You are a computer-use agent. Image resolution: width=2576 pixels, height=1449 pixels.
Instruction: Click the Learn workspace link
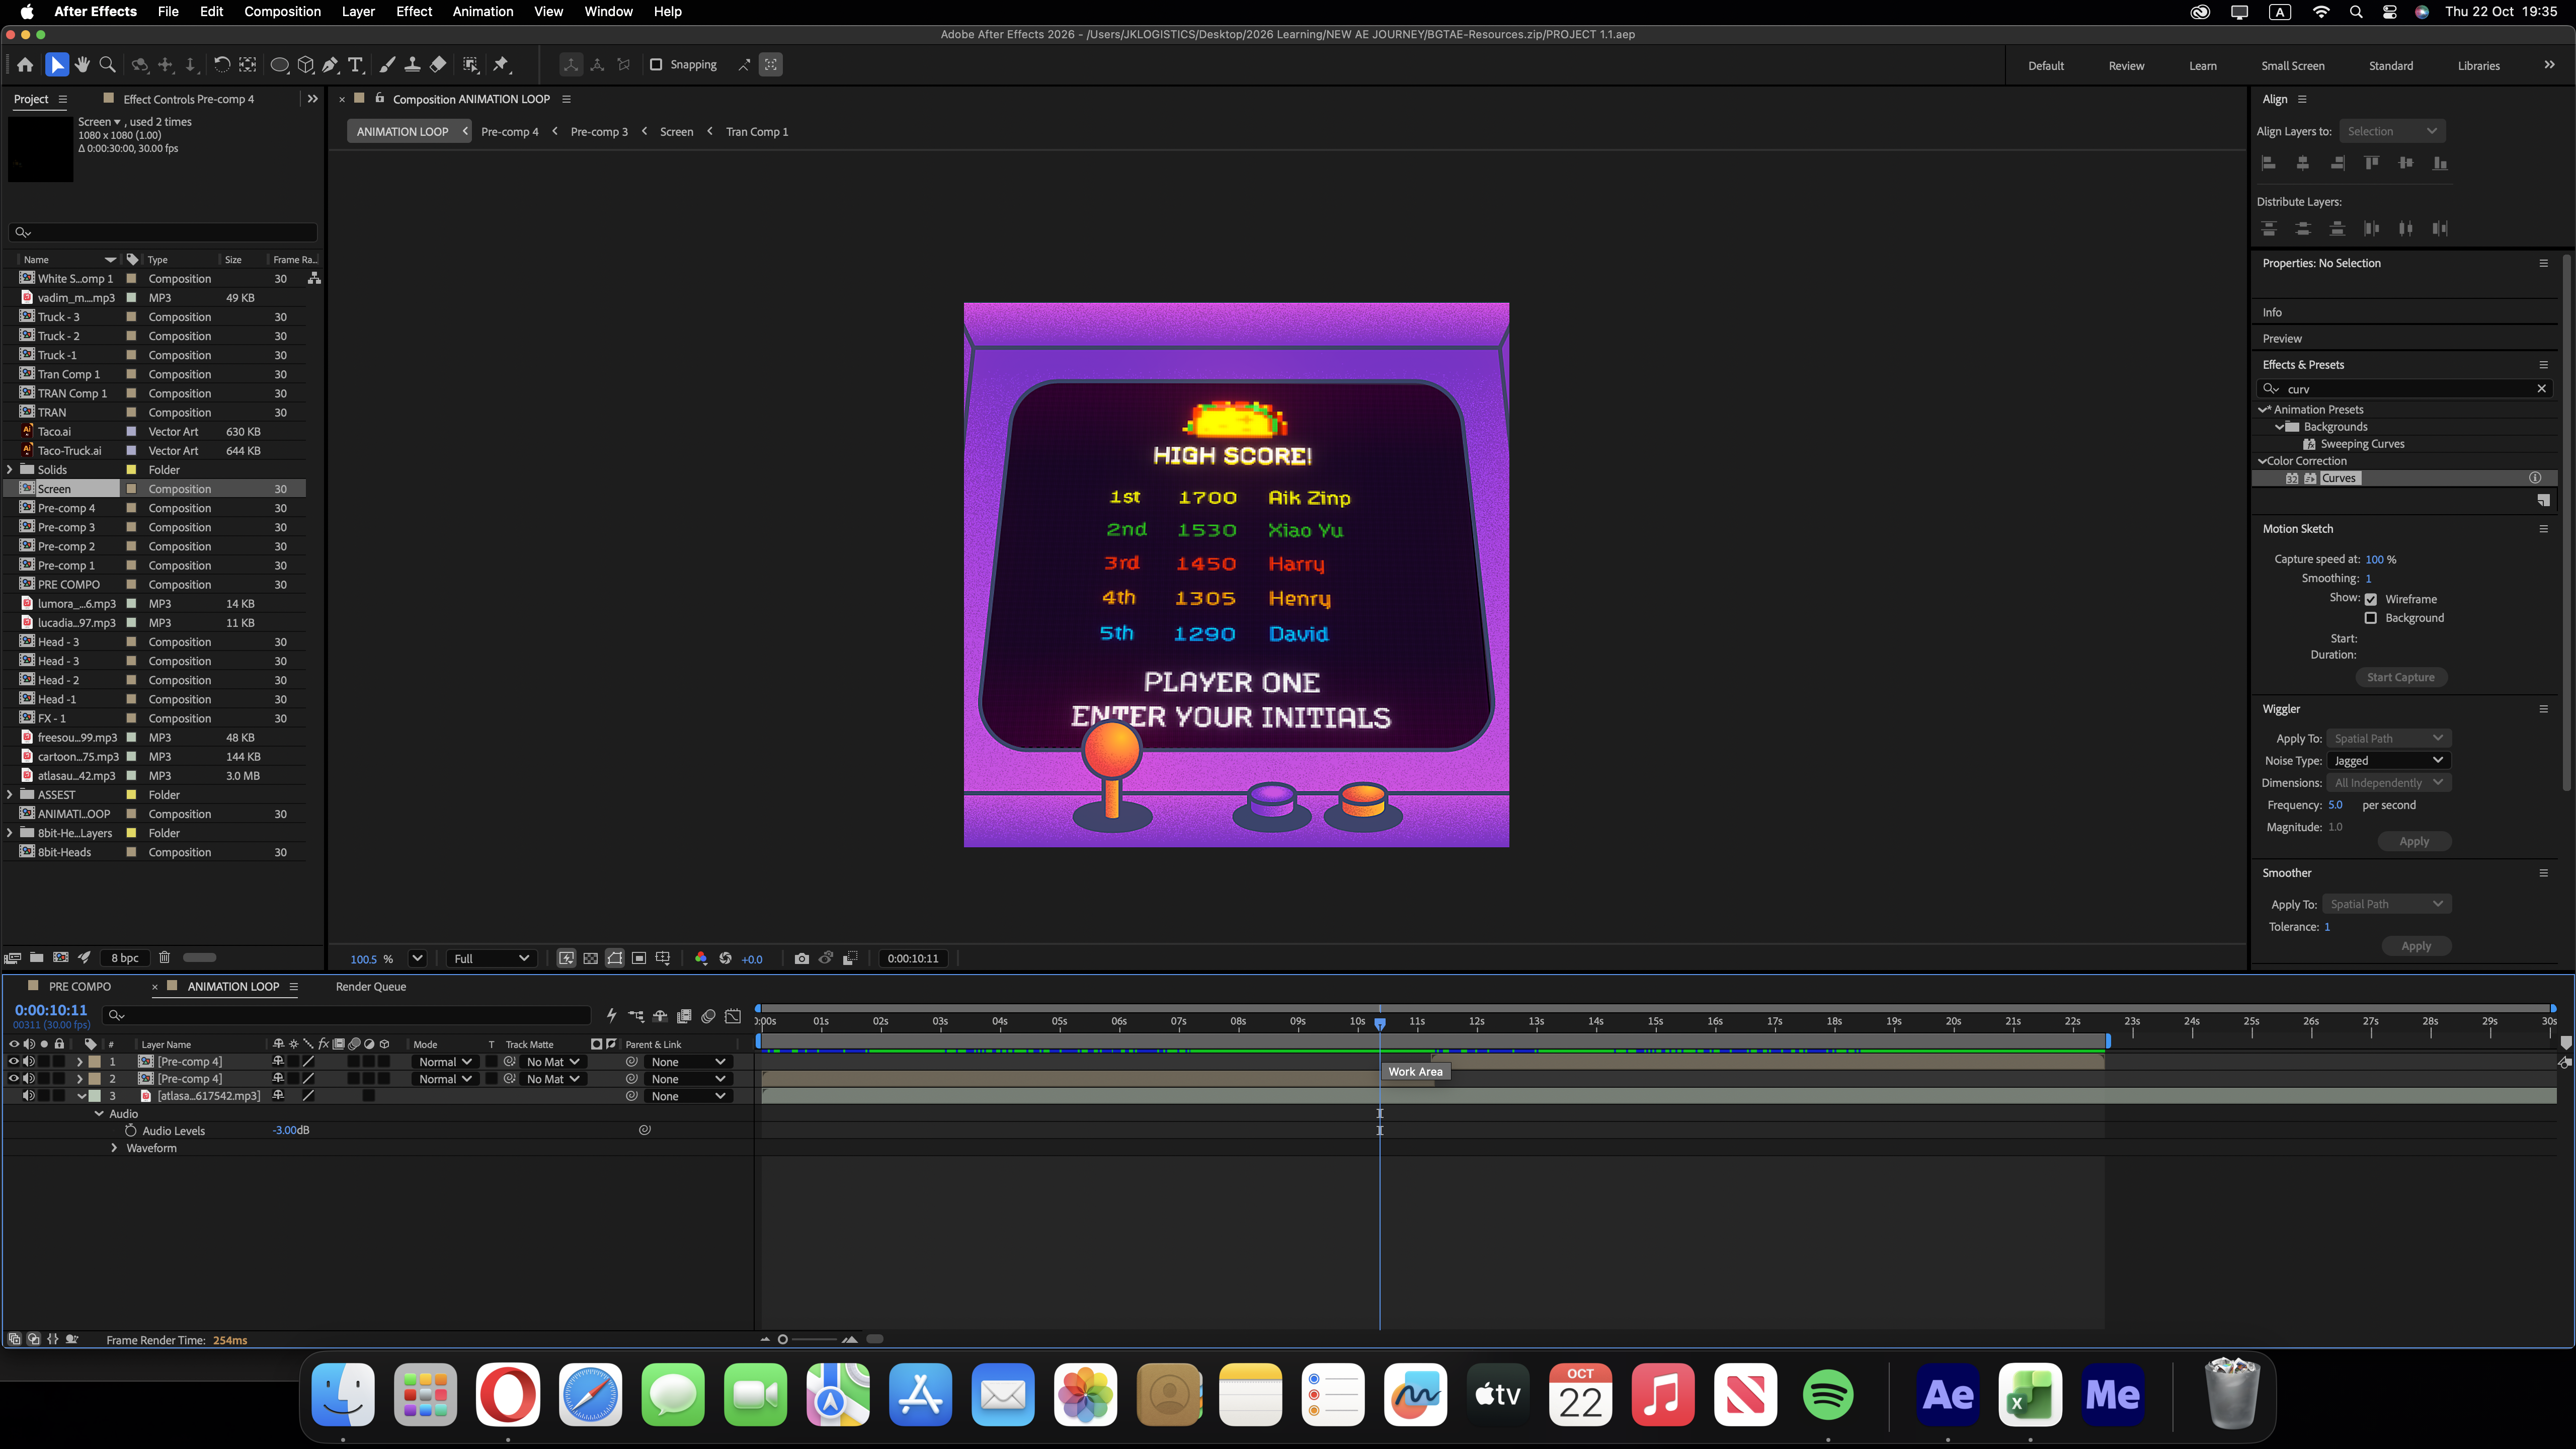pyautogui.click(x=2202, y=66)
